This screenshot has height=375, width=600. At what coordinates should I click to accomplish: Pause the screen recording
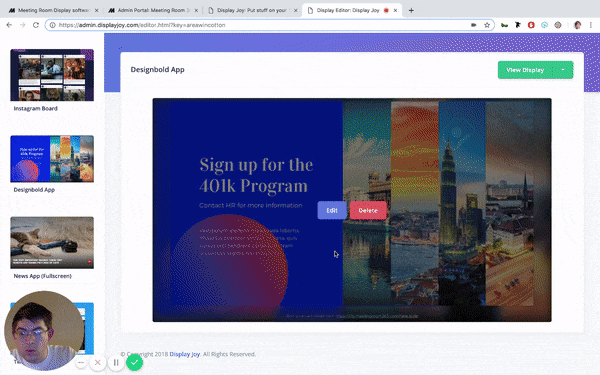coord(116,362)
